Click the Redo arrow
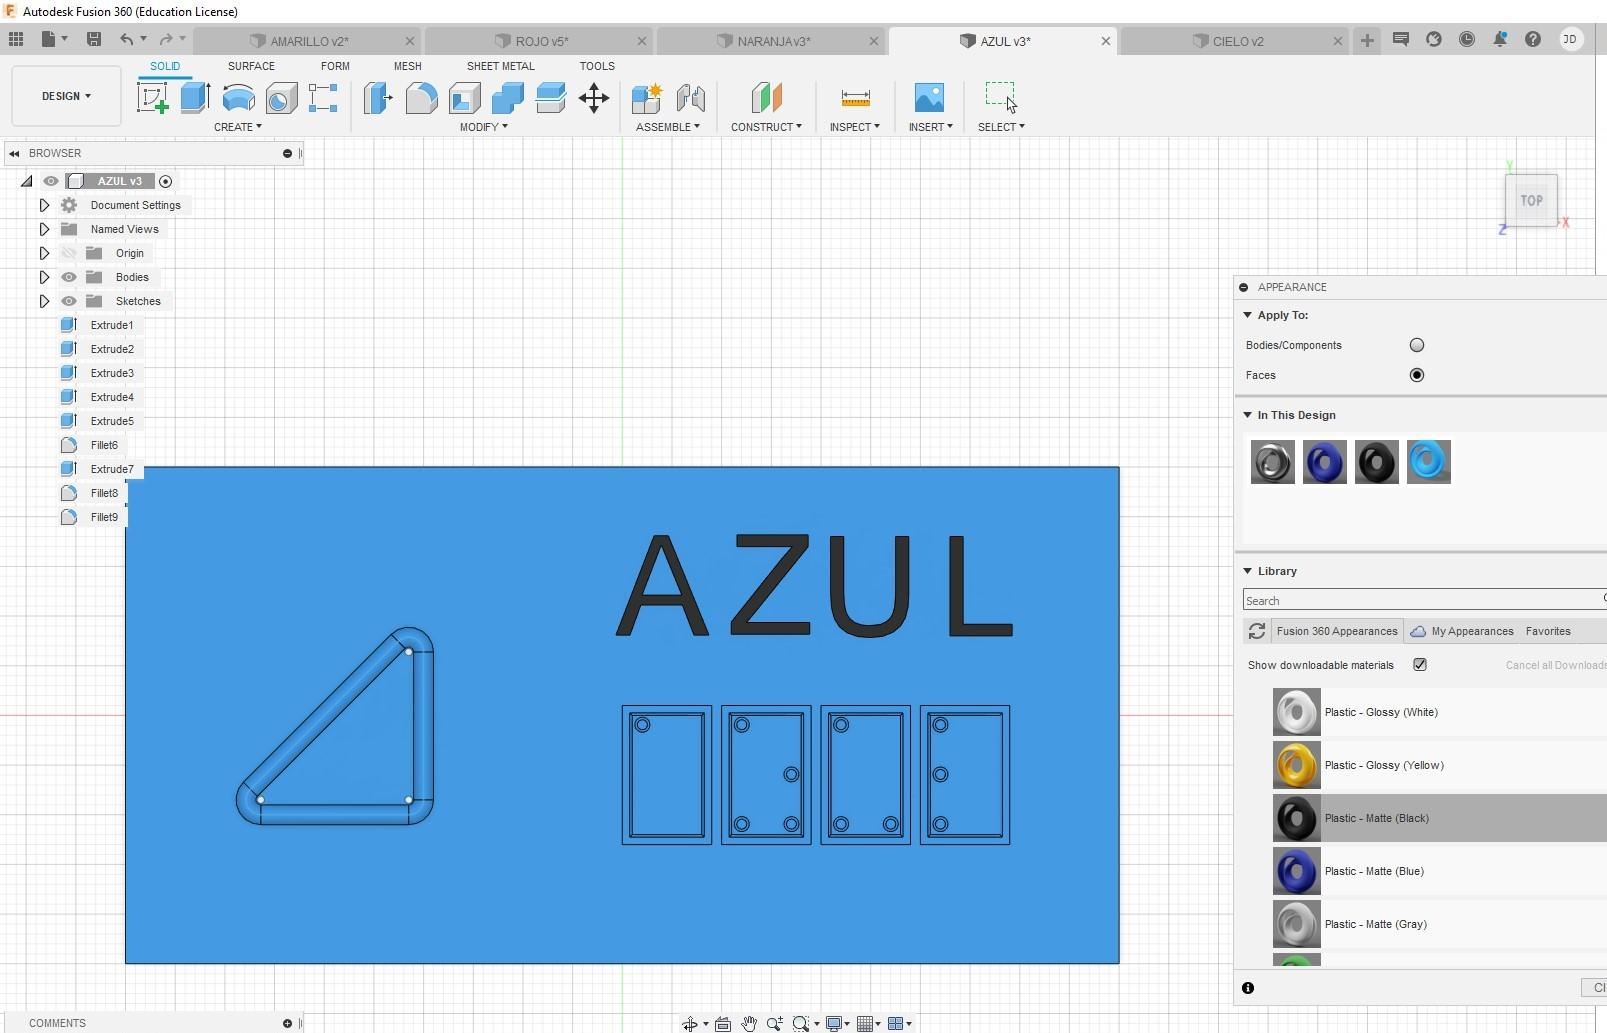Screen dimensions: 1607x1033 point(166,39)
